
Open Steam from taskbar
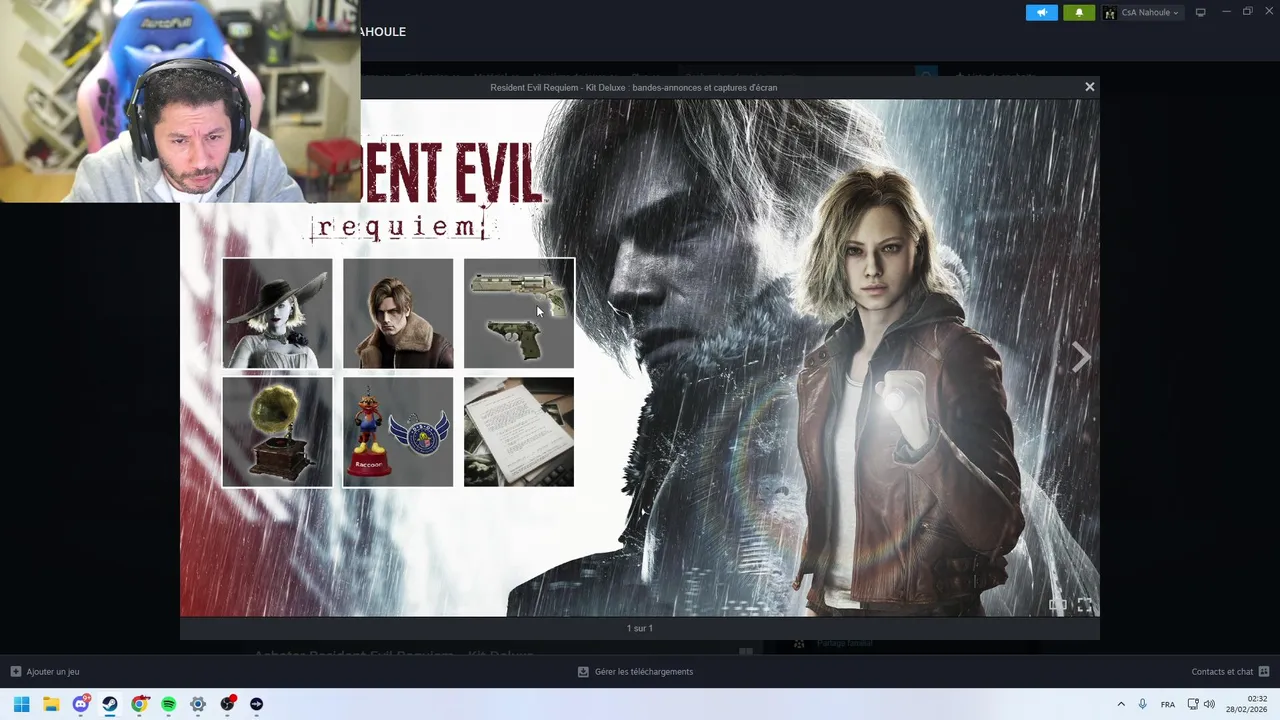pos(110,704)
